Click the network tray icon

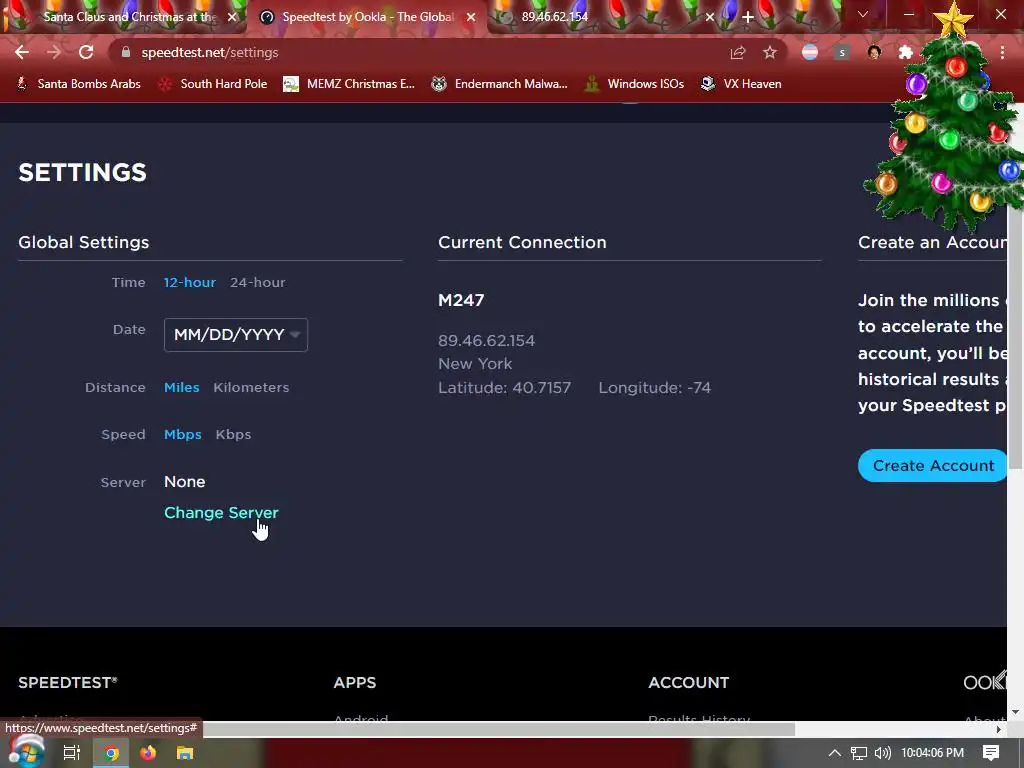(x=859, y=753)
